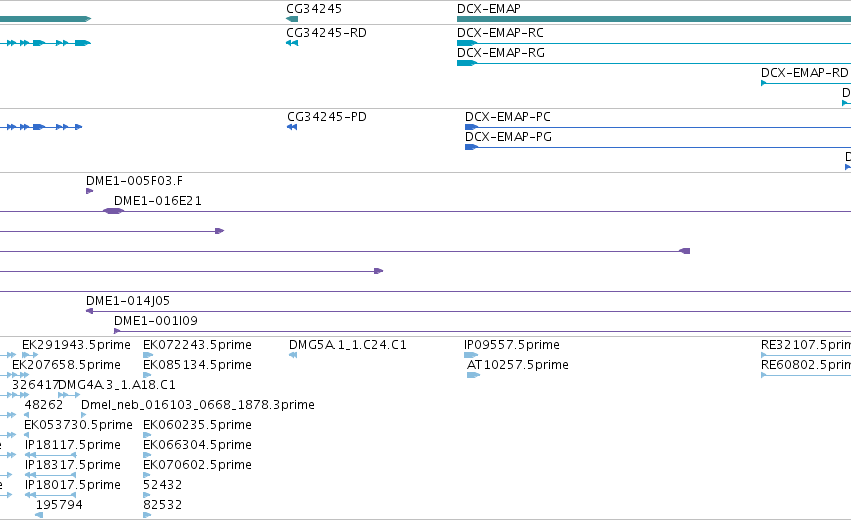Image resolution: width=851 pixels, height=520 pixels.
Task: Click DME1-014J05 left arrow glyph
Action: pyautogui.click(x=90, y=311)
